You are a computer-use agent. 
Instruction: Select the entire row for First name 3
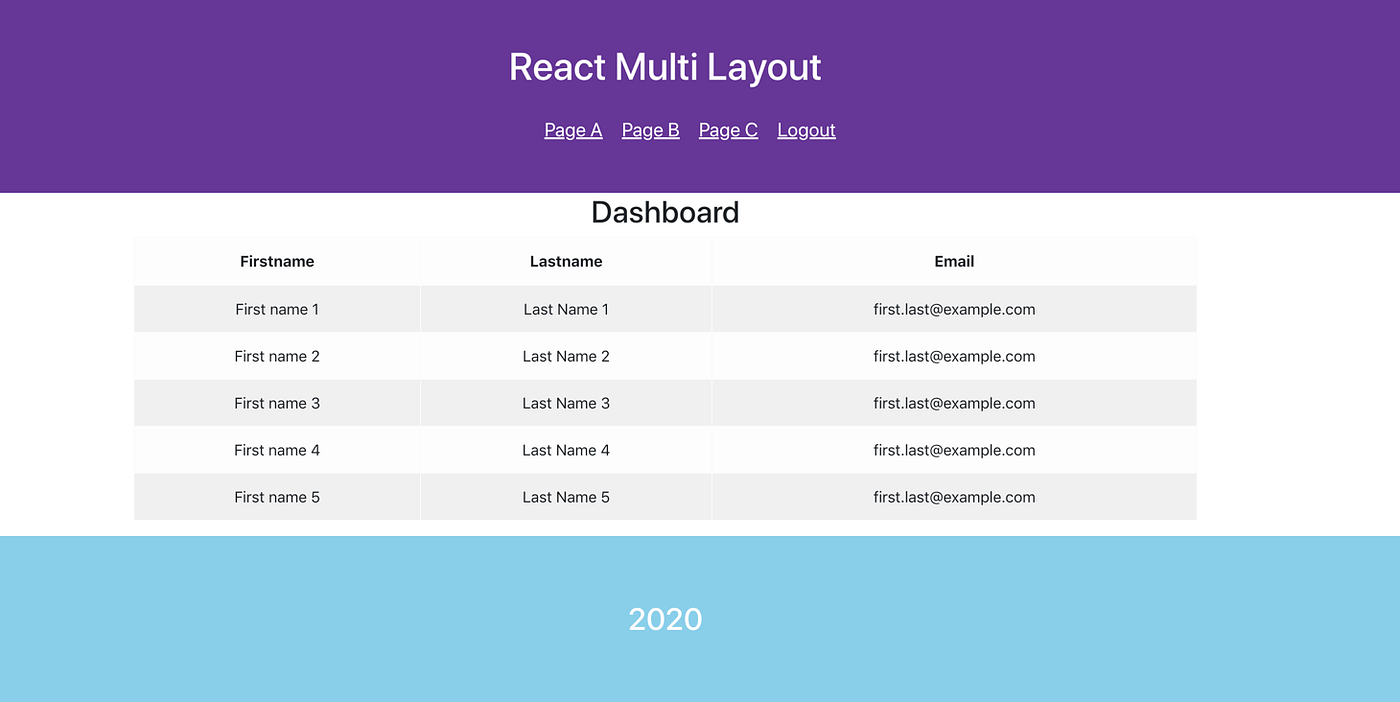665,403
